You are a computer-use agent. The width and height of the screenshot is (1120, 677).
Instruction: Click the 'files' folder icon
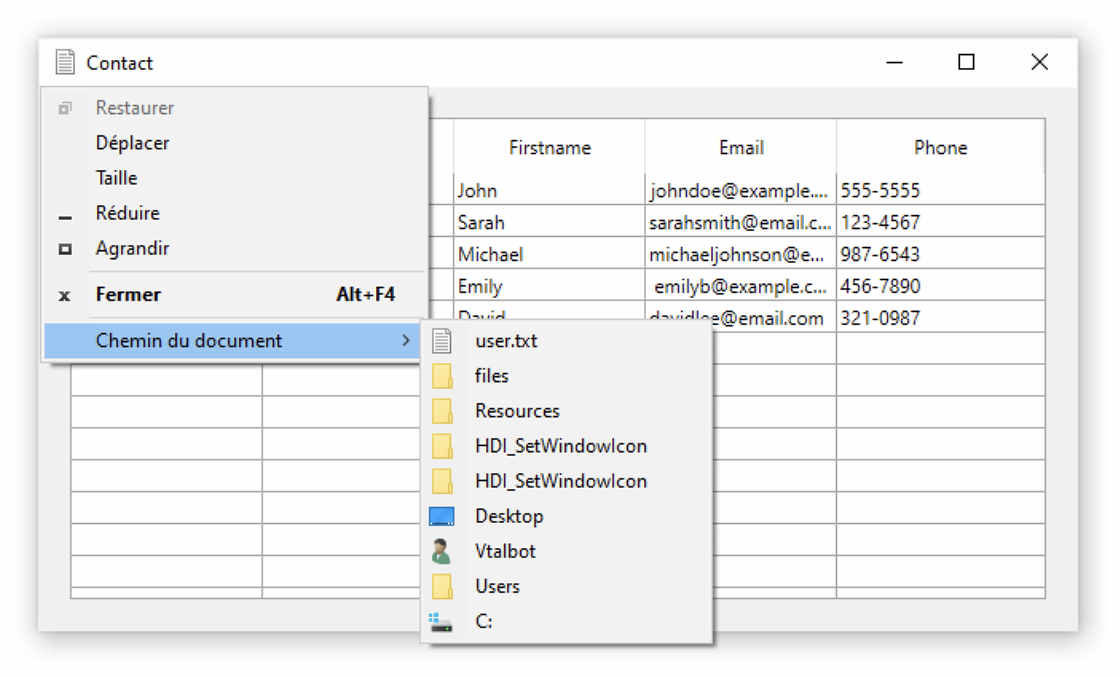(x=442, y=376)
